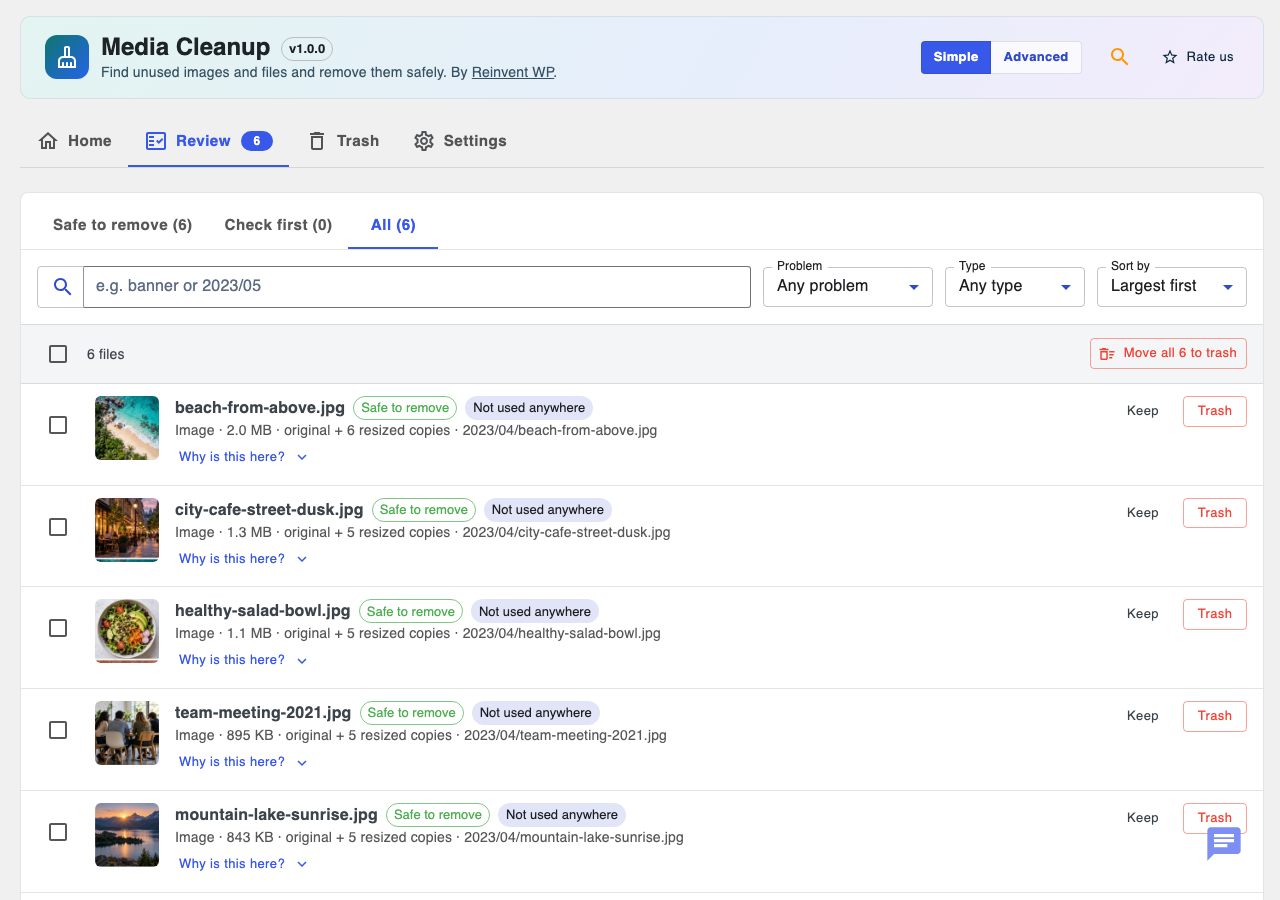
Task: Switch to the Check first (0) tab
Action: point(278,225)
